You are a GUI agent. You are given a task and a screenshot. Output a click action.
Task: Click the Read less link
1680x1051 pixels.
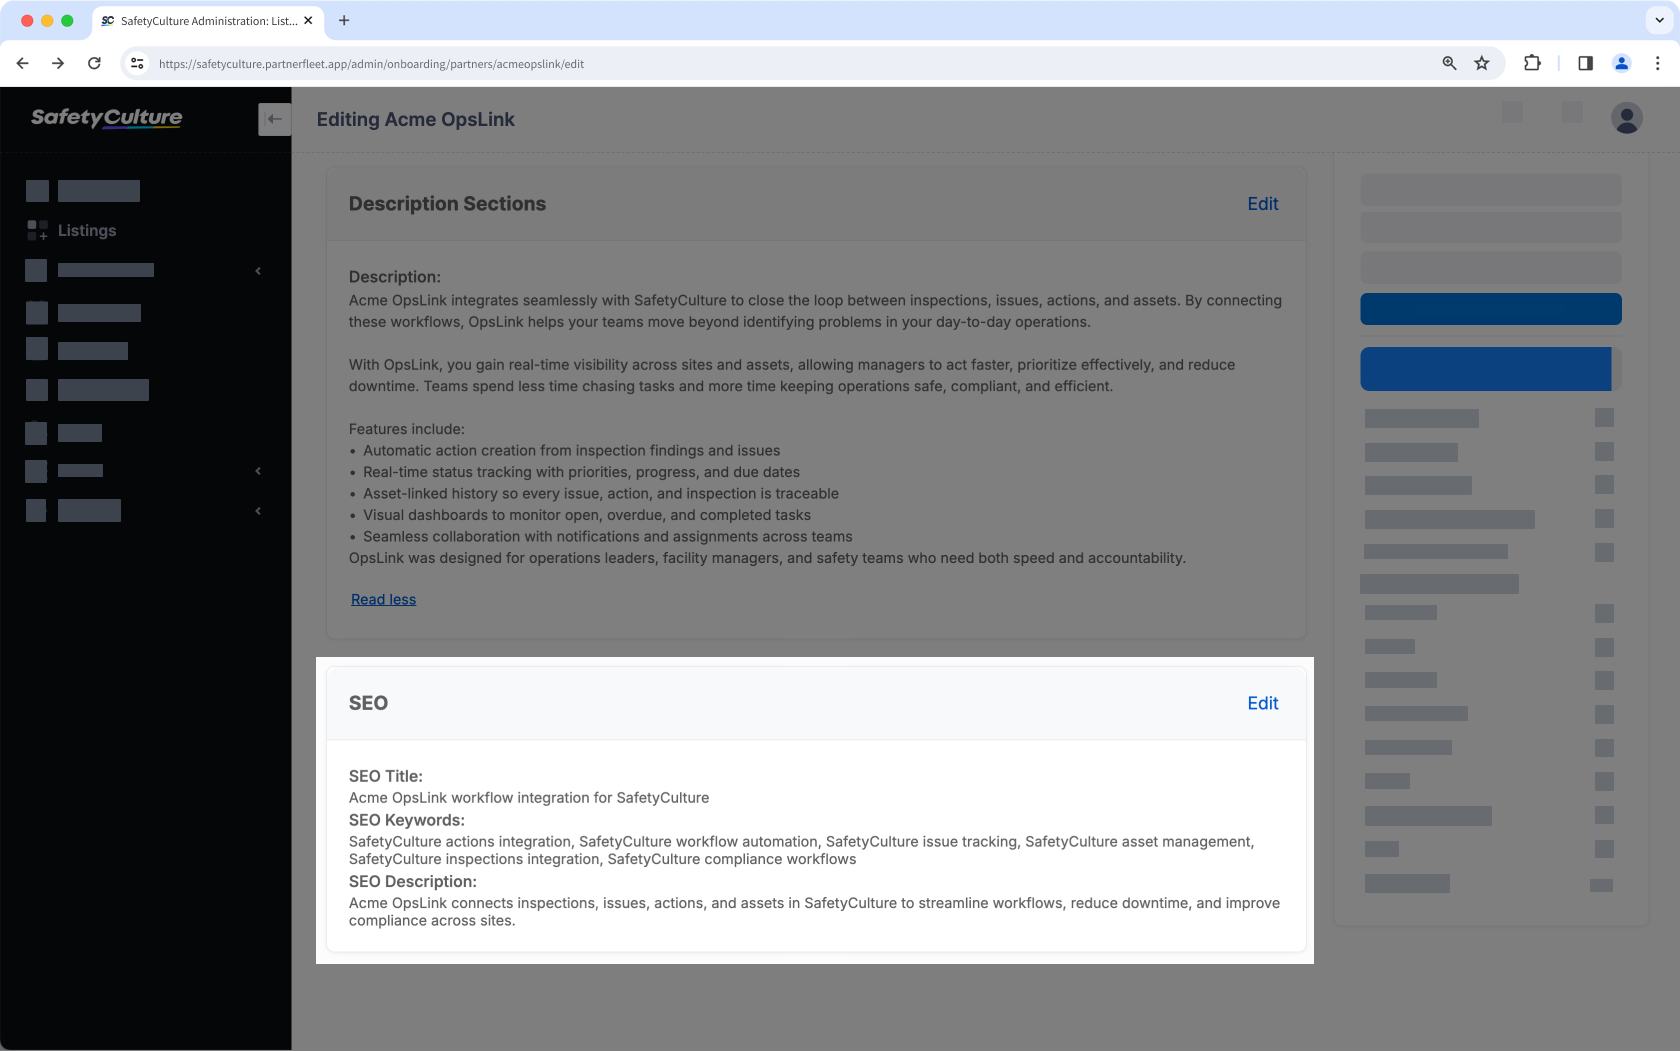[383, 599]
